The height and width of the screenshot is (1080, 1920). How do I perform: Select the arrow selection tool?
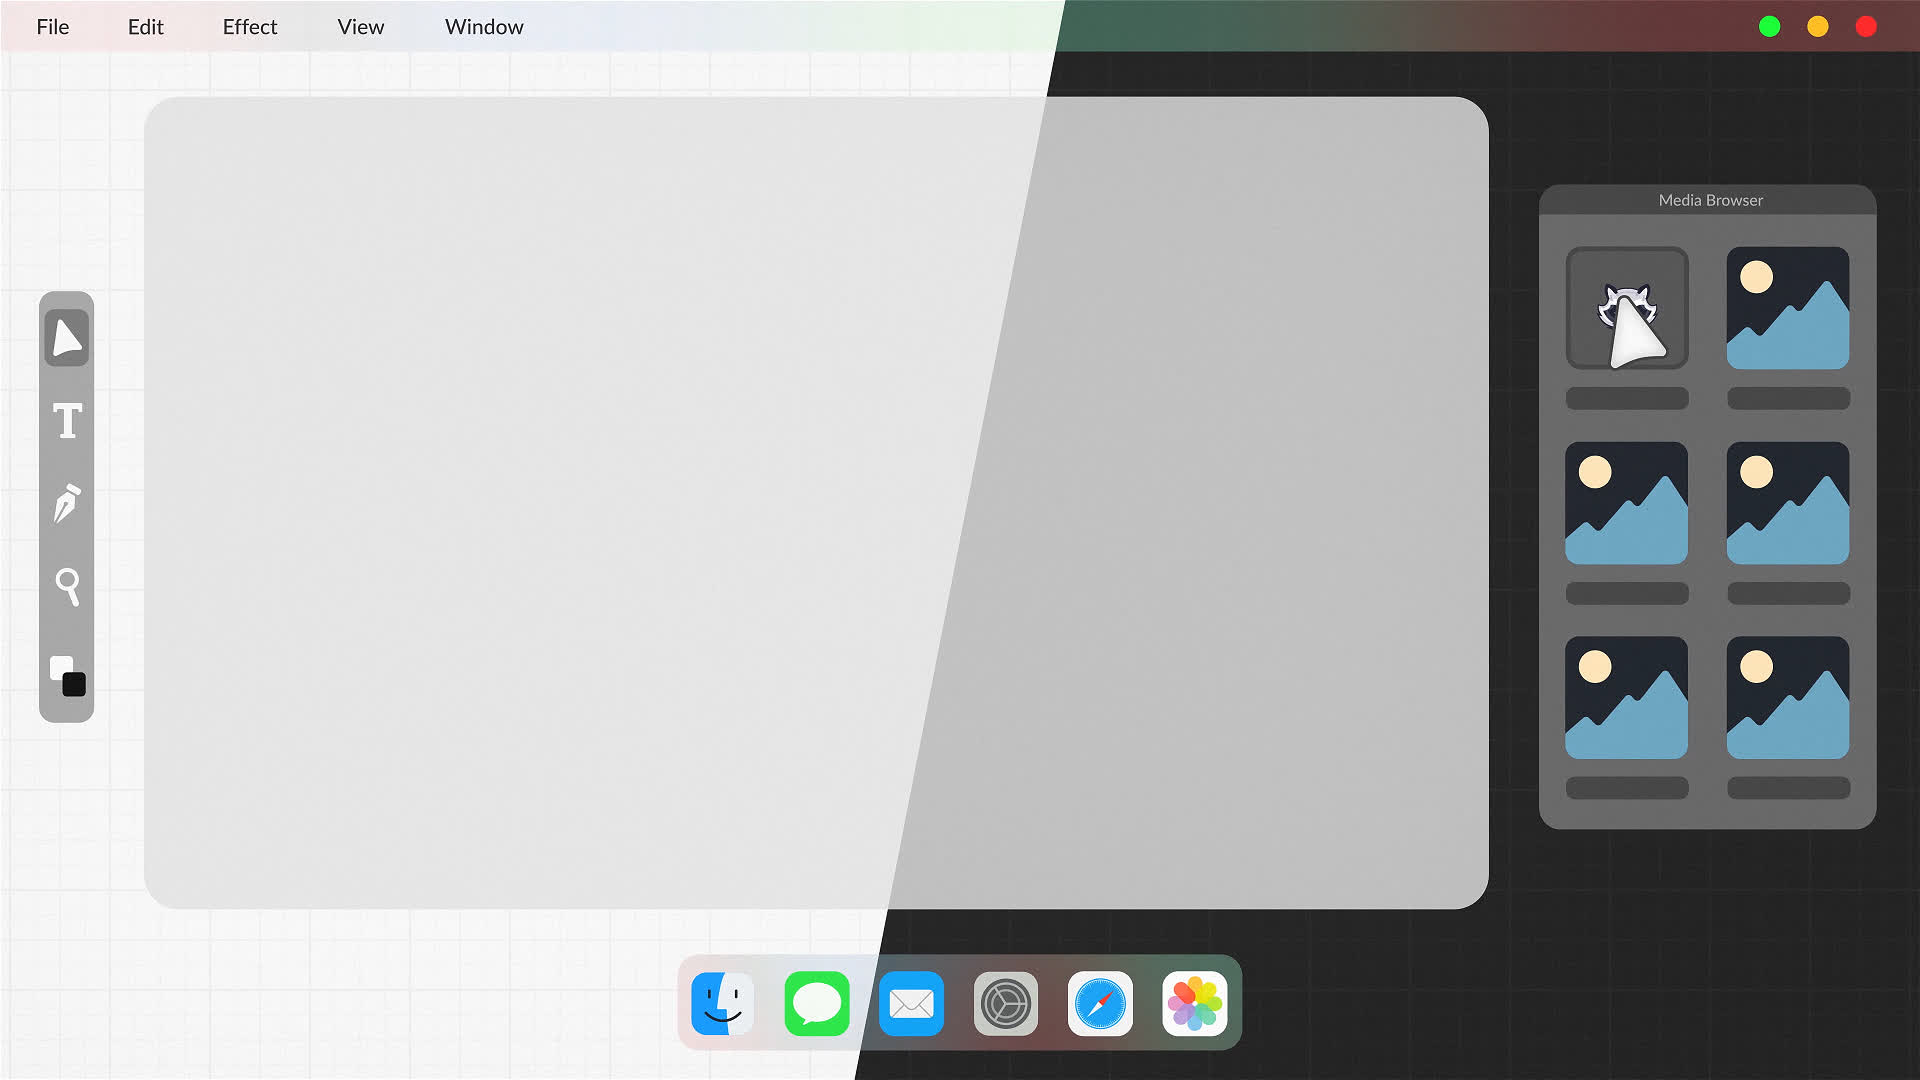click(x=67, y=338)
